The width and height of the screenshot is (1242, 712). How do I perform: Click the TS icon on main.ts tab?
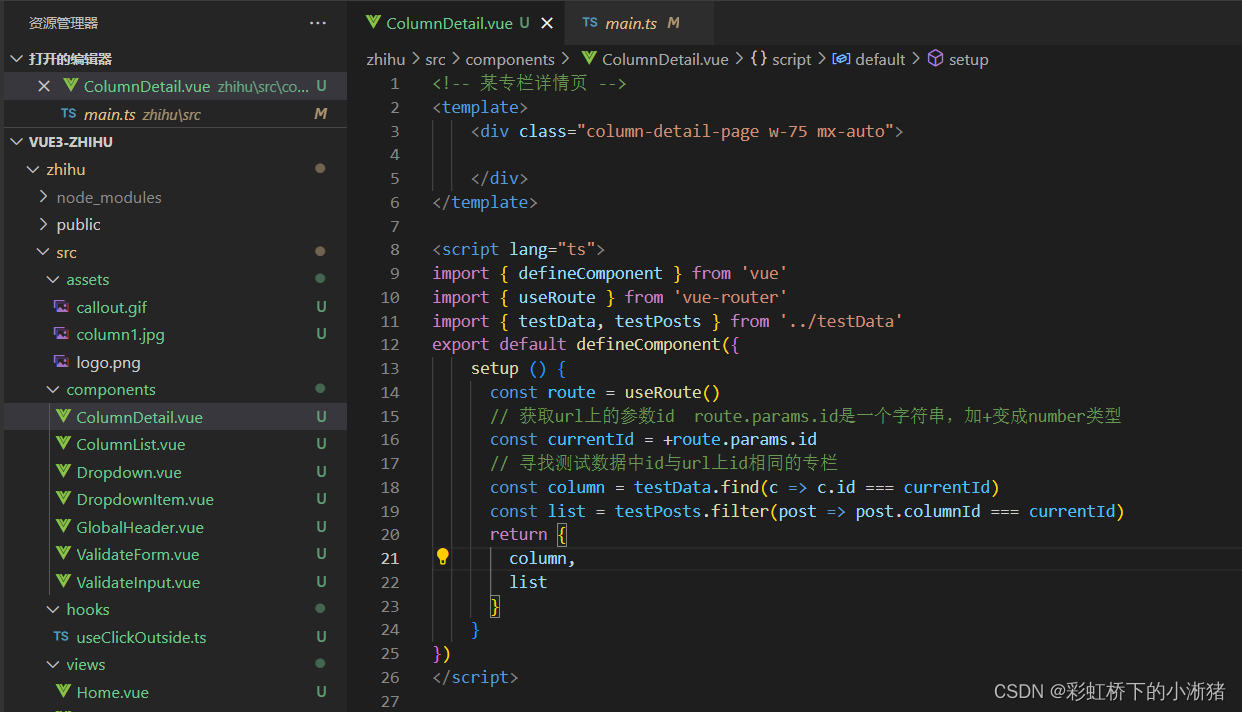pos(590,22)
